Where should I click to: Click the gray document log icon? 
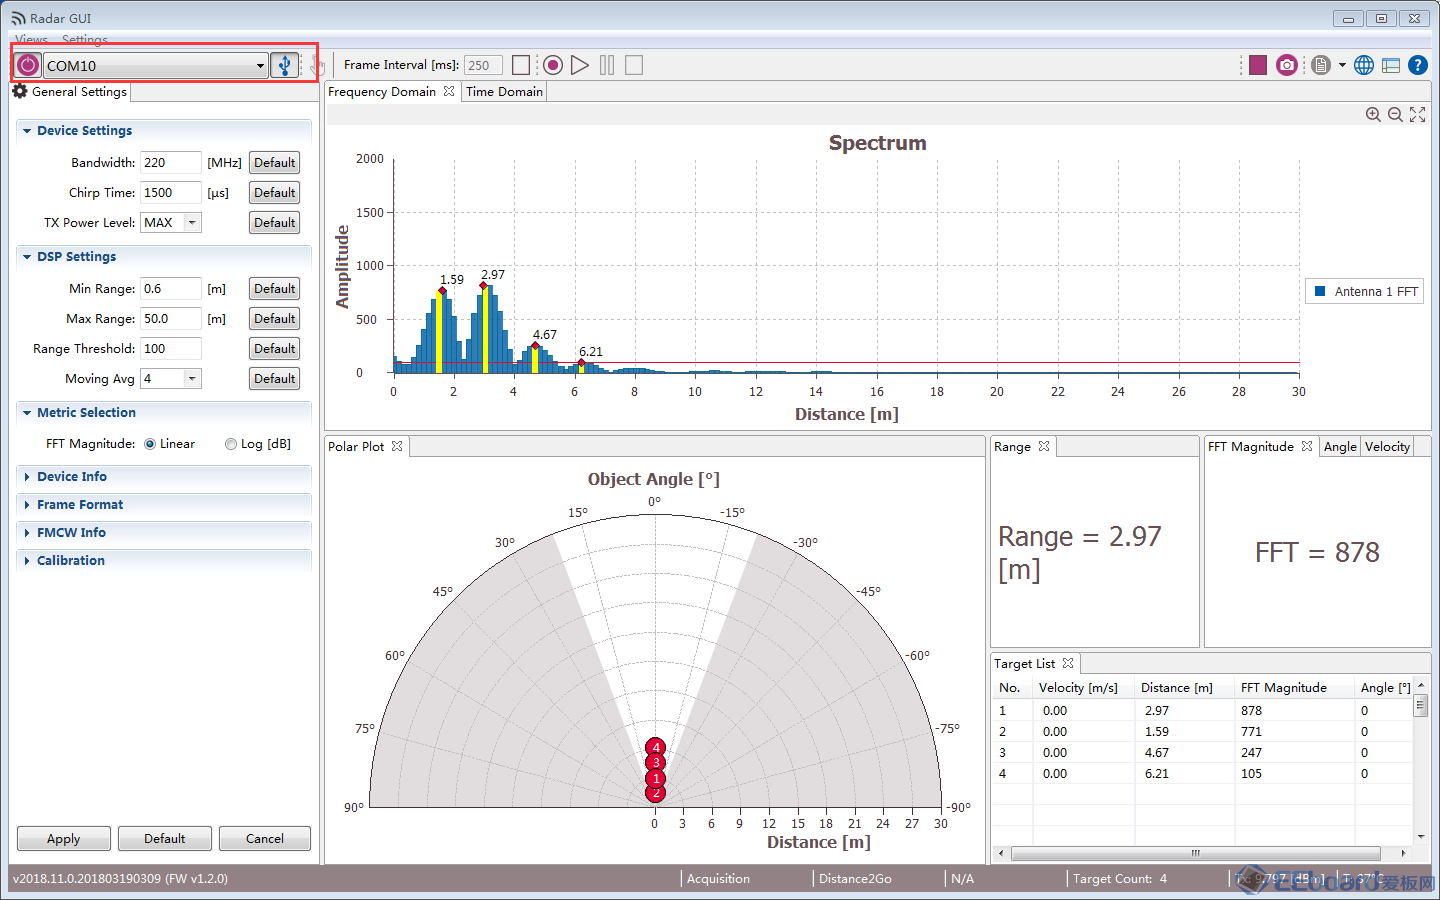pos(1321,65)
